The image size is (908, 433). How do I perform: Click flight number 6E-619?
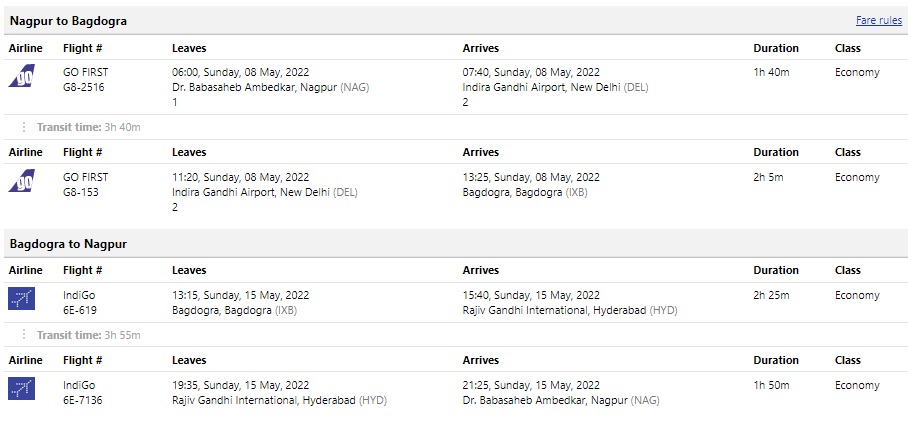point(81,310)
